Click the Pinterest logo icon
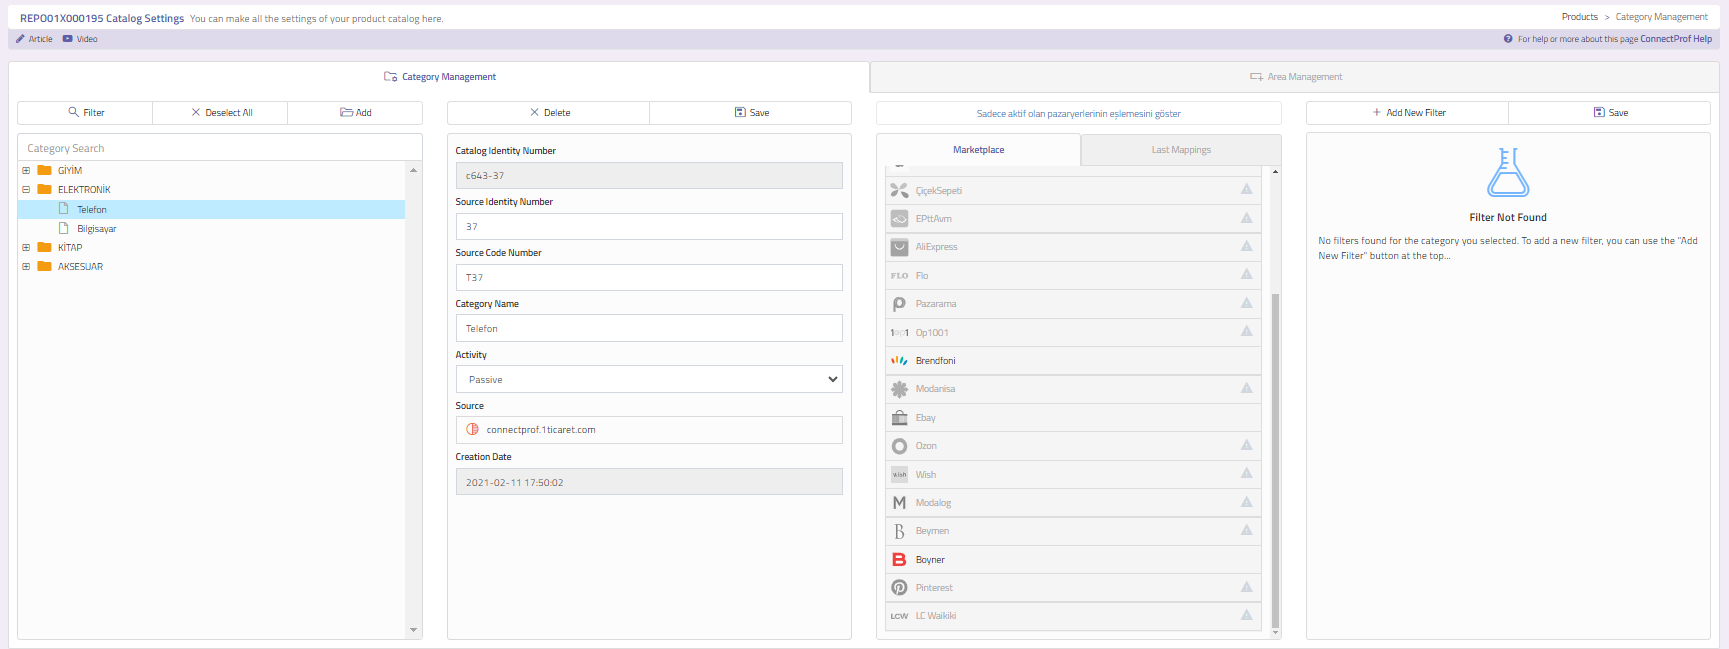Screen dimensions: 1729x649 899,588
